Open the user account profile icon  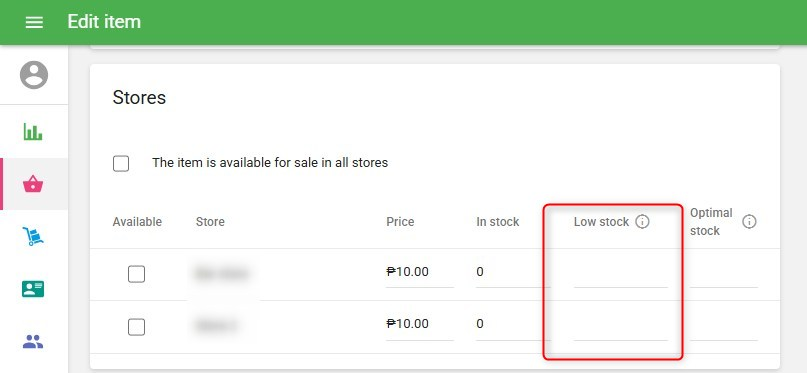click(x=34, y=75)
